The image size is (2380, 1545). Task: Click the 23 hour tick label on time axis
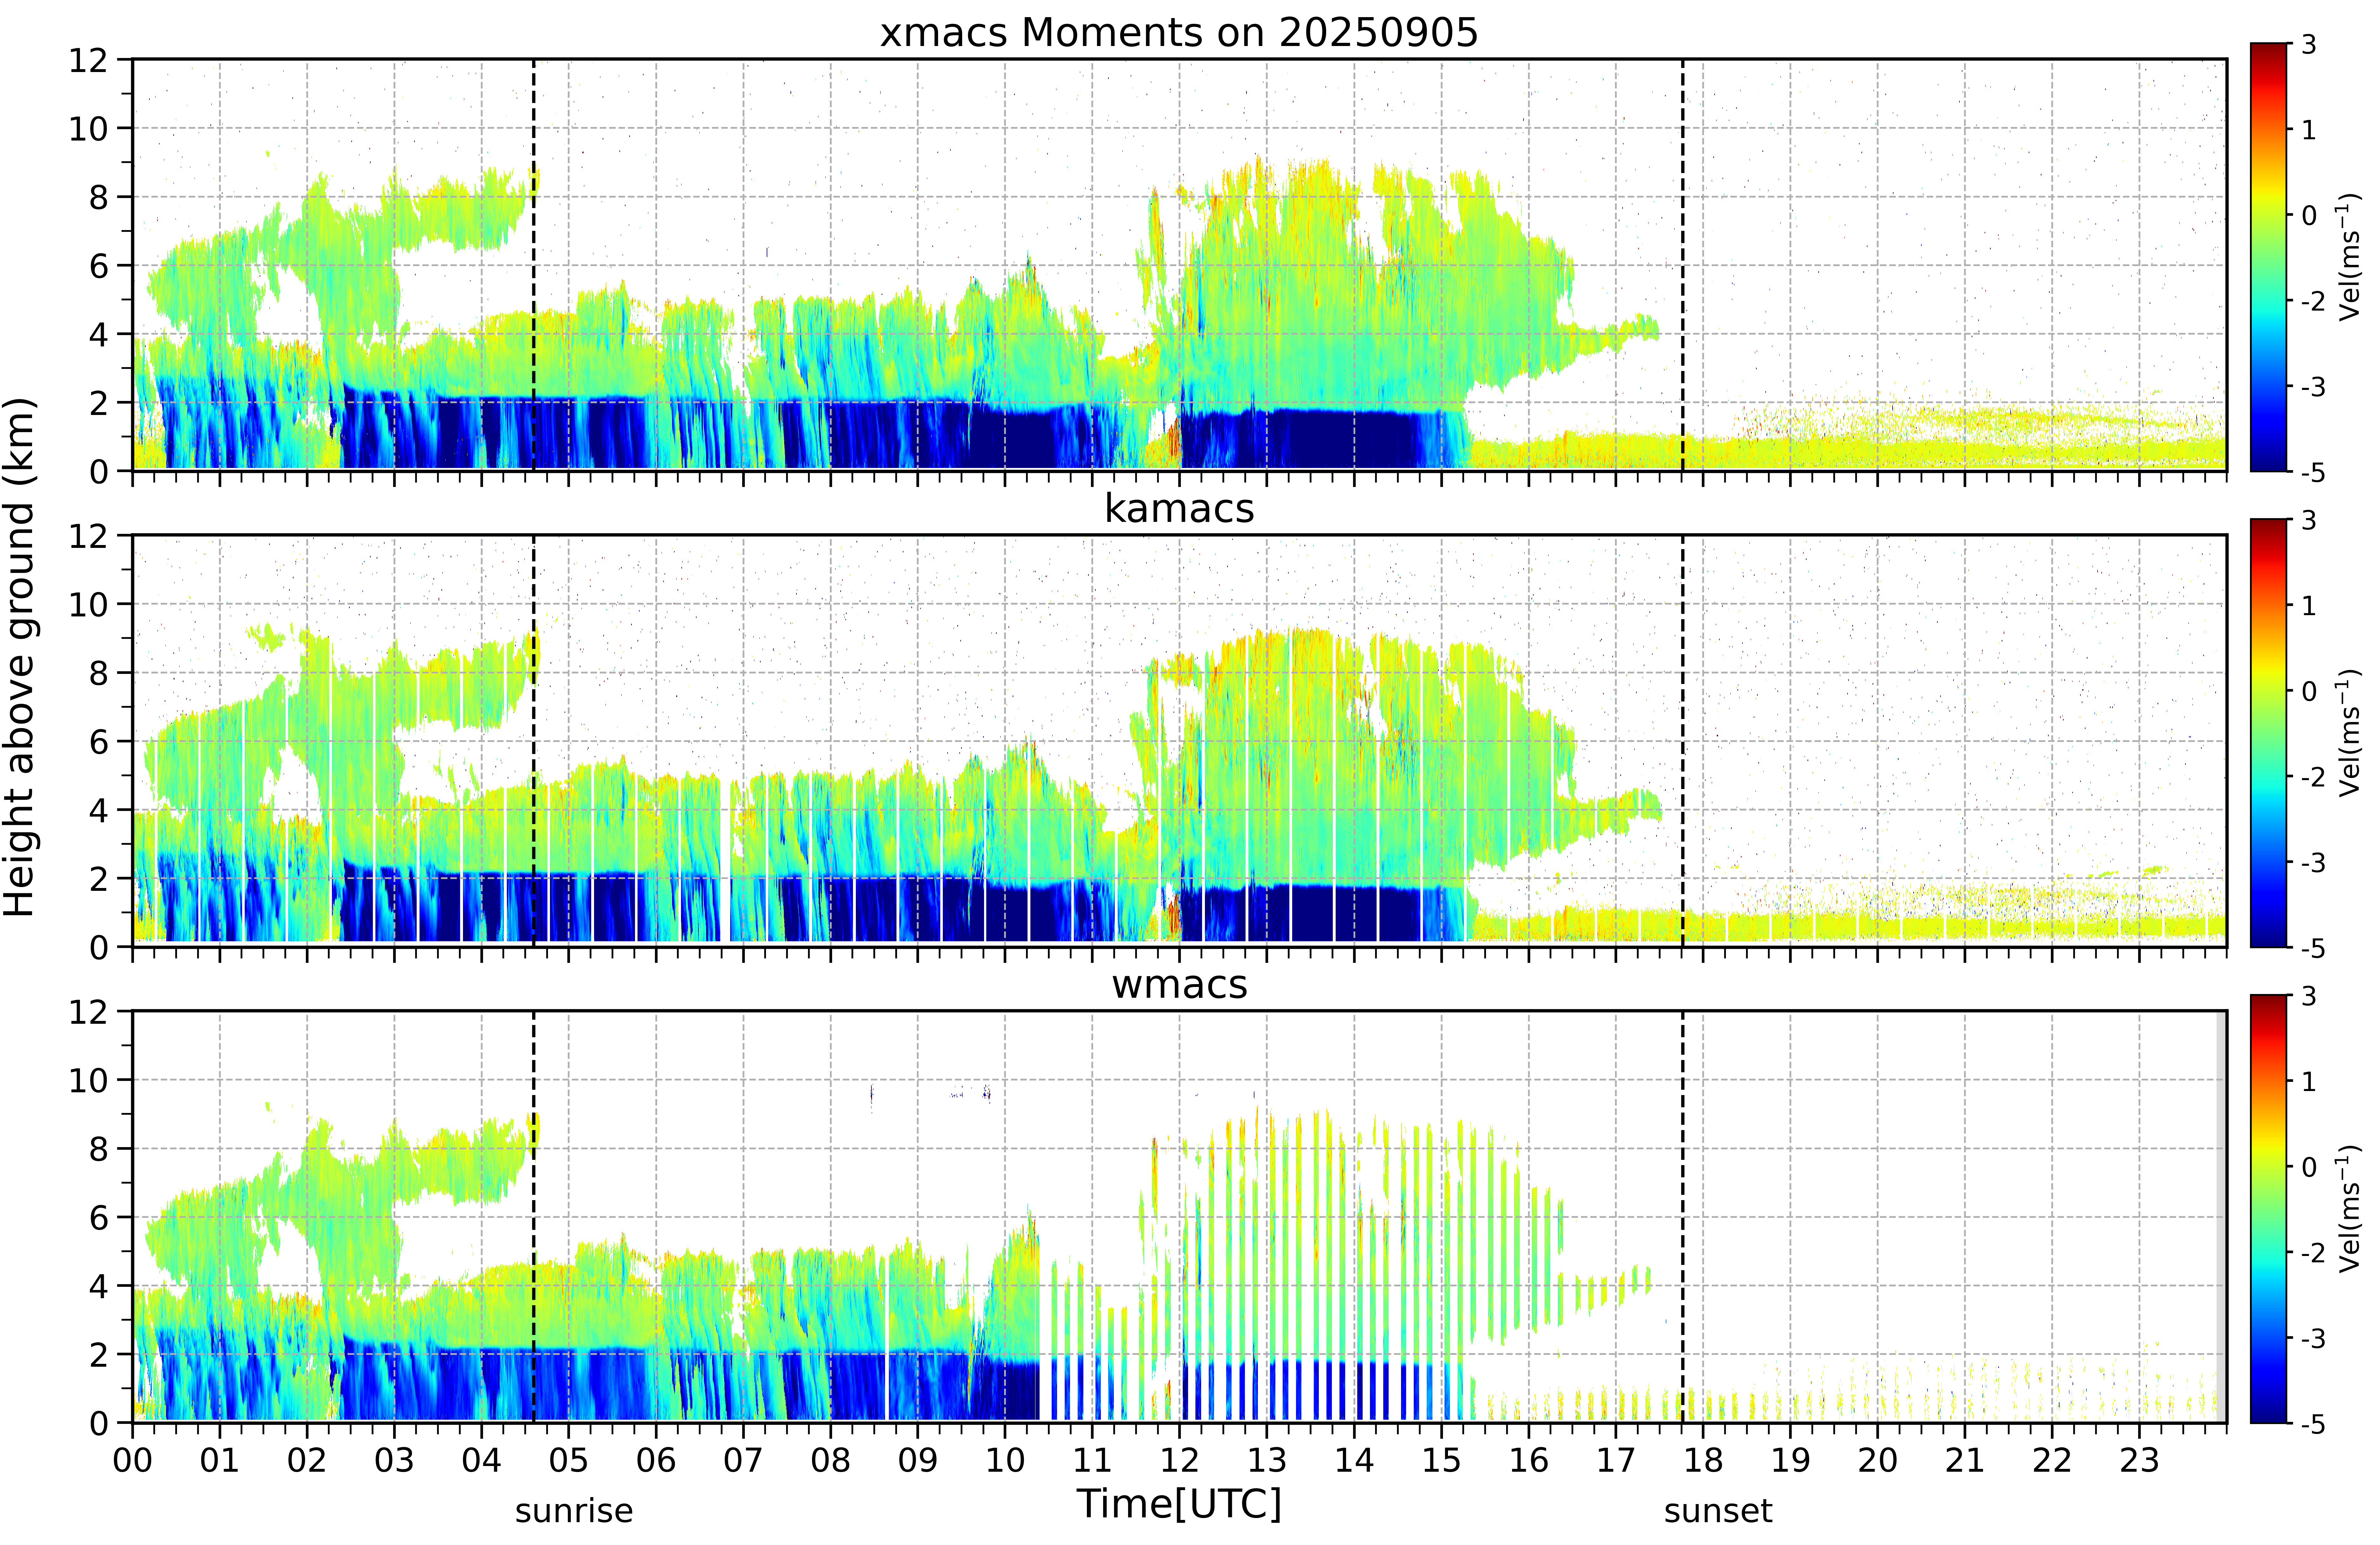point(2139,1460)
